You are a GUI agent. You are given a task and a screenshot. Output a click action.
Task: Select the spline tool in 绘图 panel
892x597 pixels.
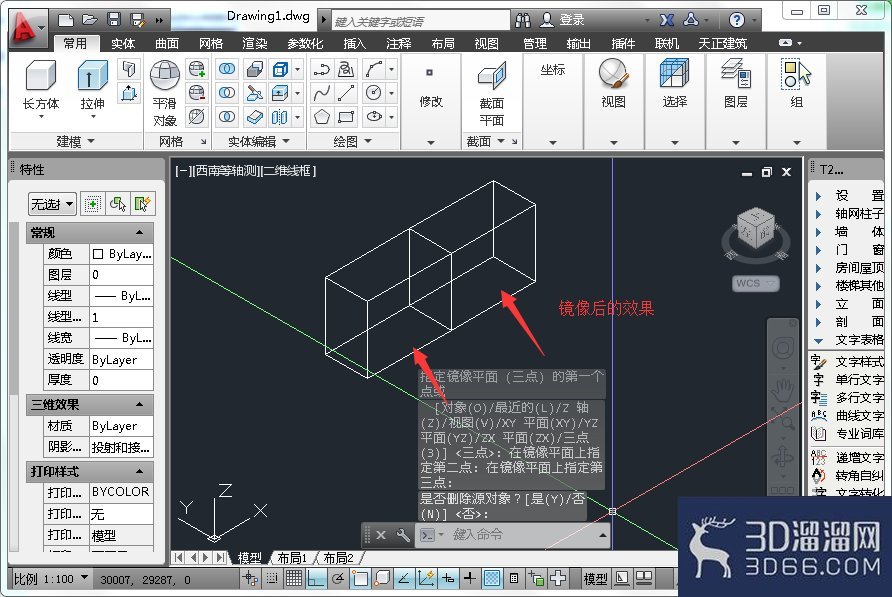coord(321,93)
